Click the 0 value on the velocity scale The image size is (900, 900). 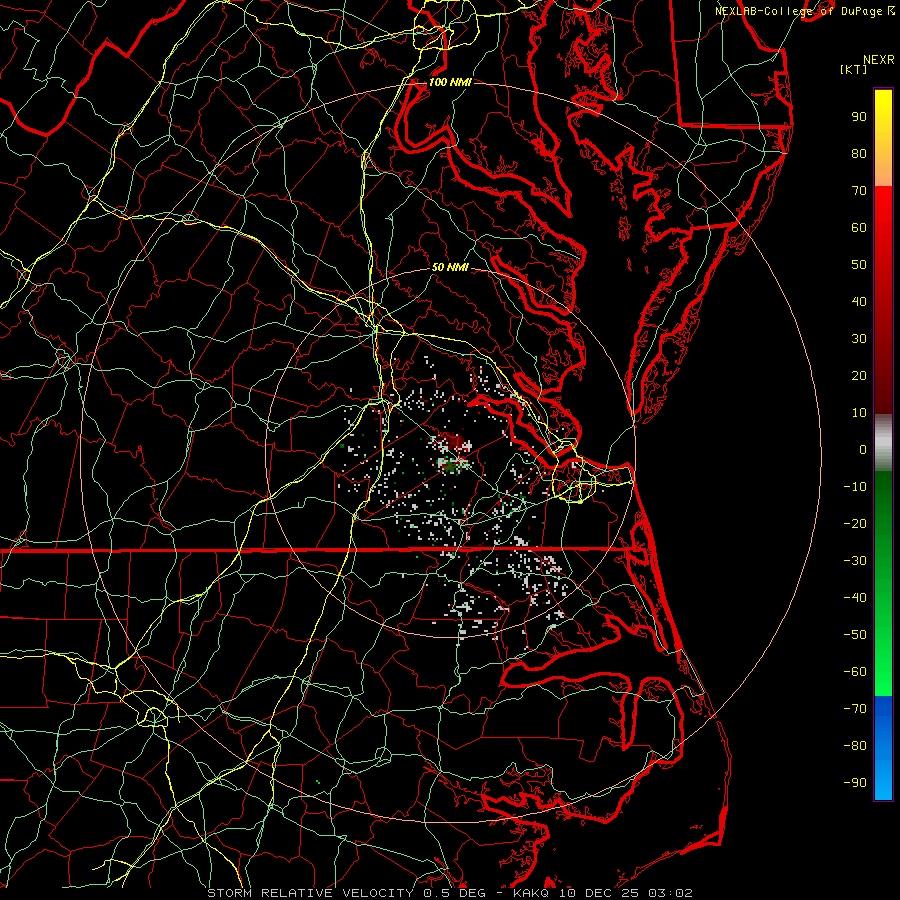coord(863,449)
